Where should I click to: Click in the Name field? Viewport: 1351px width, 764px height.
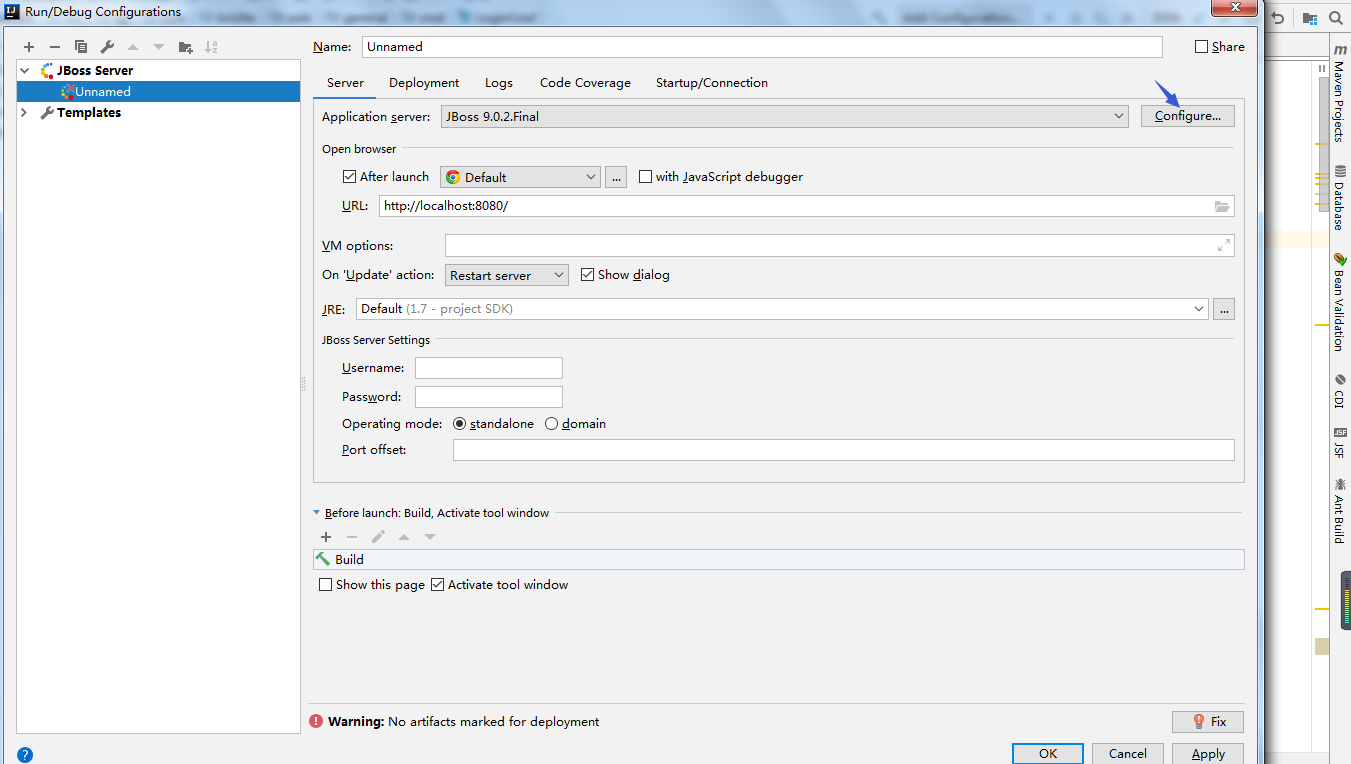[x=762, y=47]
